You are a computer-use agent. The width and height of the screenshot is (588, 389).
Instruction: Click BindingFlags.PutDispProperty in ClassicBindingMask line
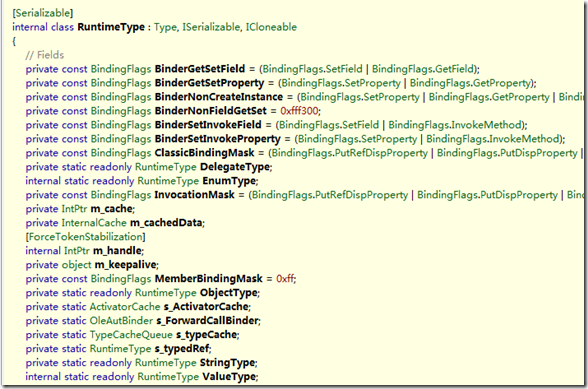tap(507, 153)
